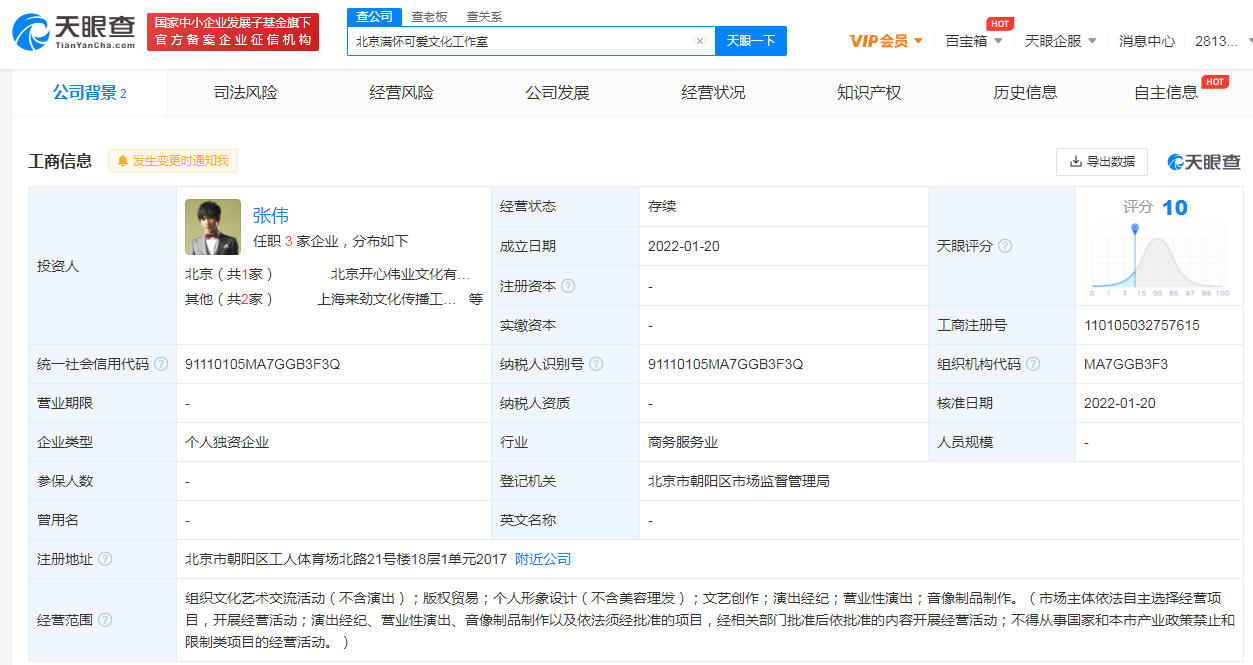Switch to the 查公司 search tab
1253x665 pixels.
(x=375, y=17)
